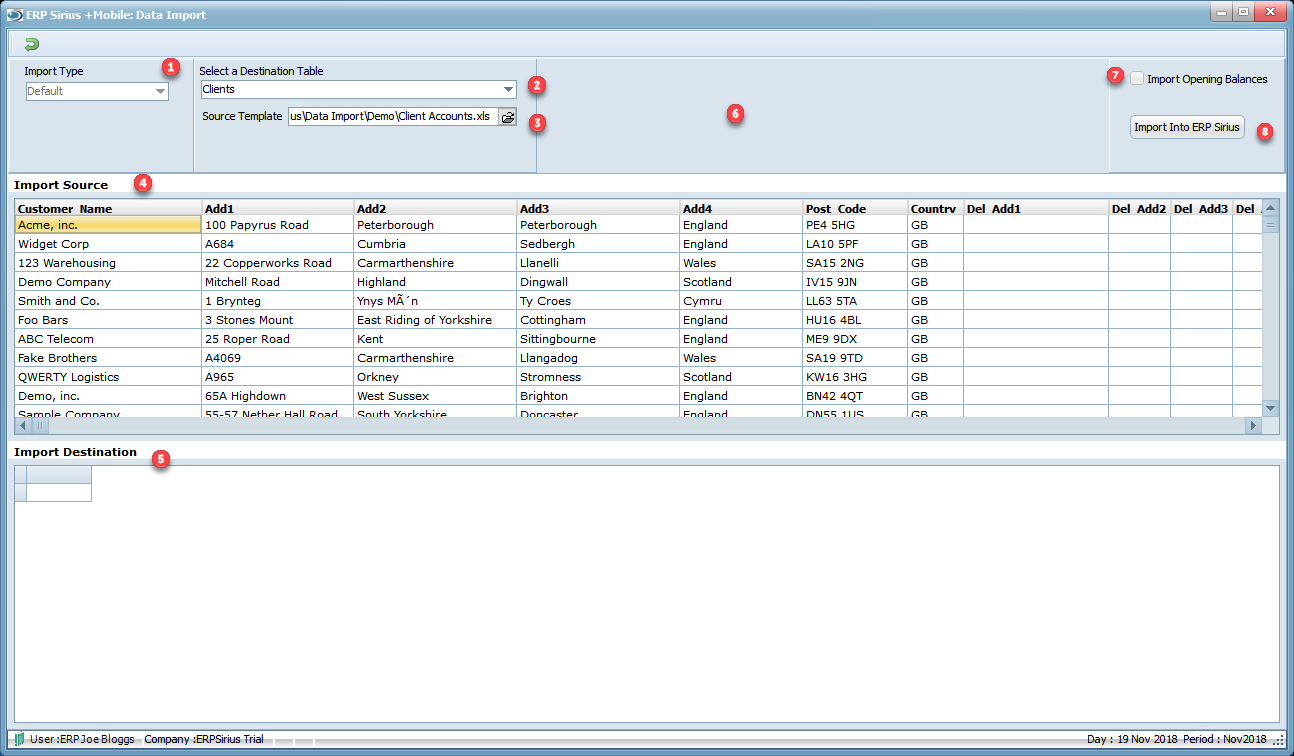The height and width of the screenshot is (756, 1294).
Task: Click the source grid horizontal scroll left arrow
Action: (23, 425)
